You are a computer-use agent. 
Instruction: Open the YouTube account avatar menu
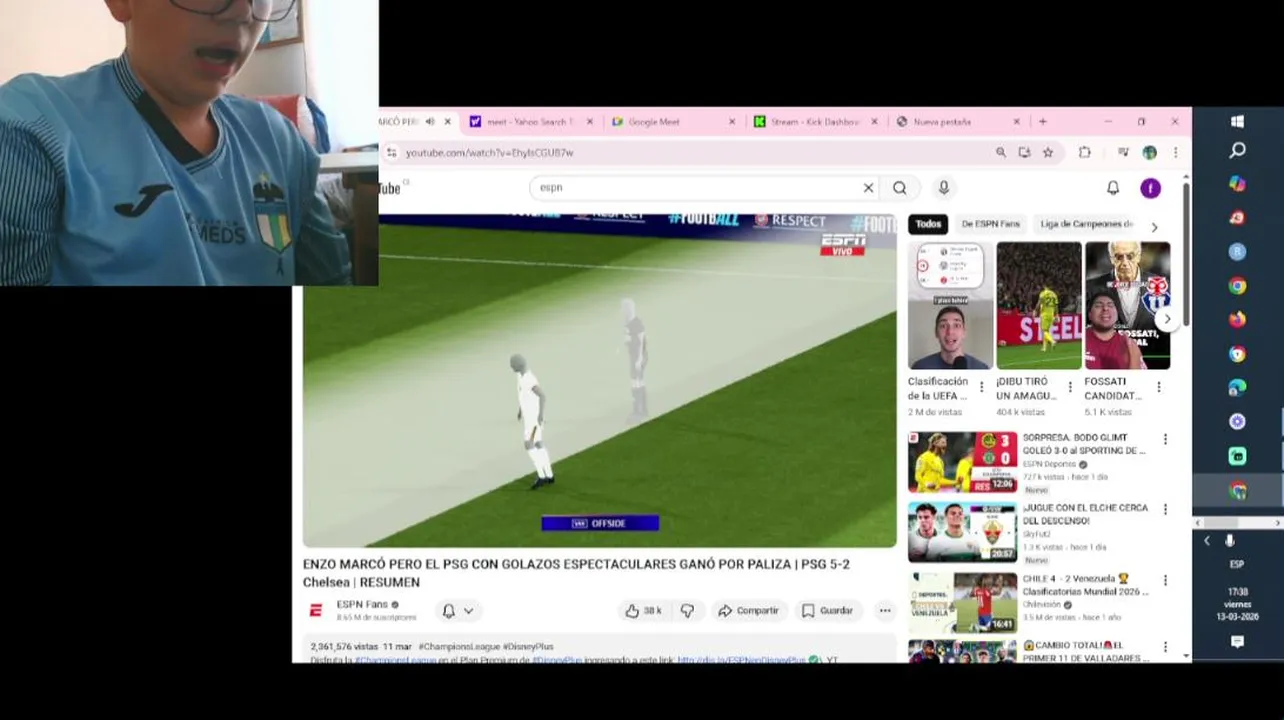(x=1150, y=188)
